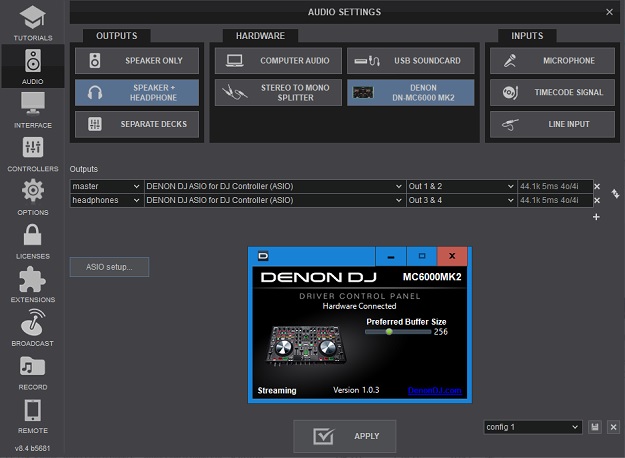
Task: Open the Controllers settings
Action: click(x=33, y=154)
